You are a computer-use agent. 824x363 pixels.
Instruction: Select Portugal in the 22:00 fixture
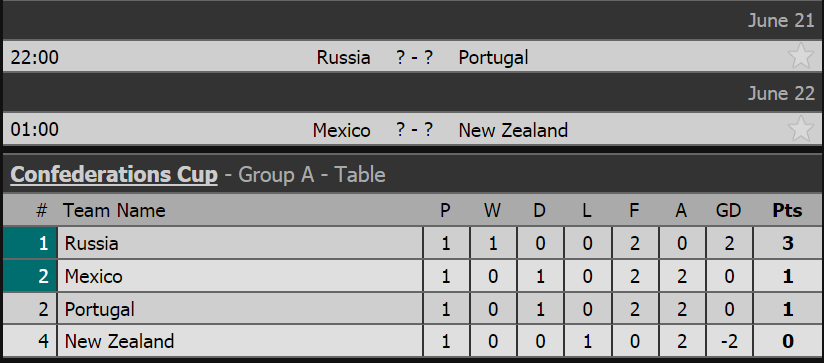tap(493, 57)
